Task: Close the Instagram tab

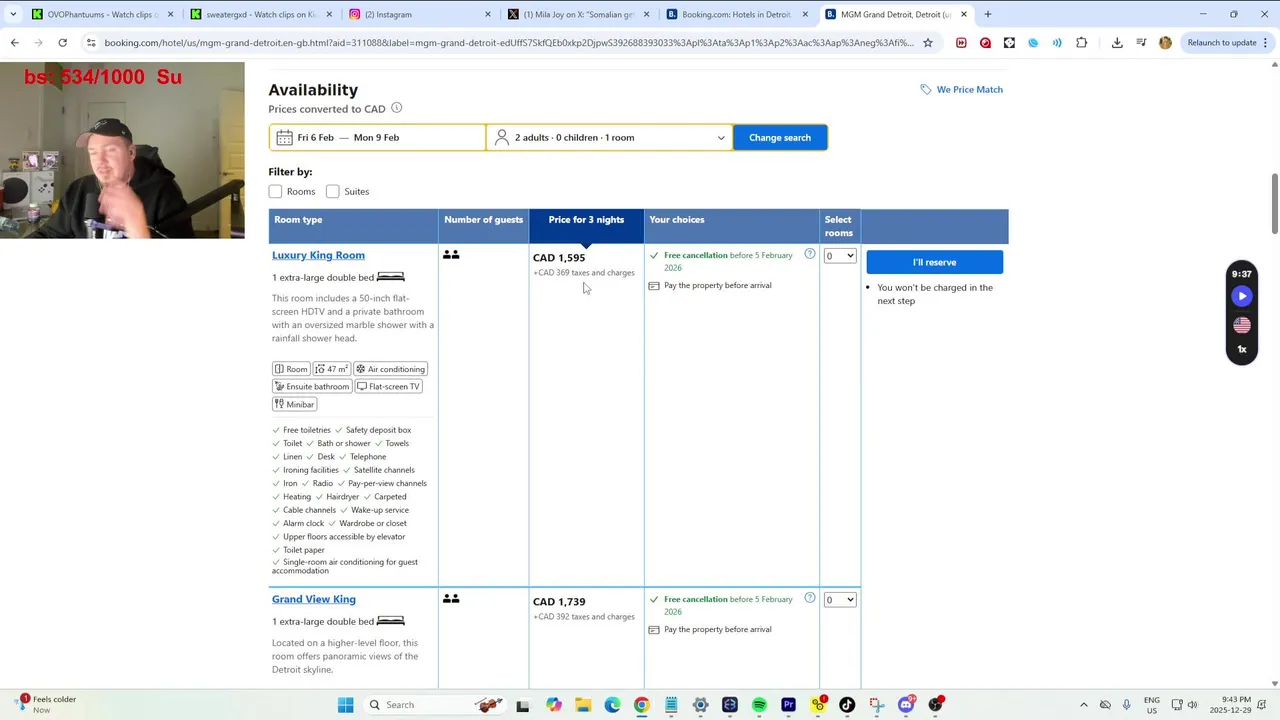Action: (x=488, y=14)
